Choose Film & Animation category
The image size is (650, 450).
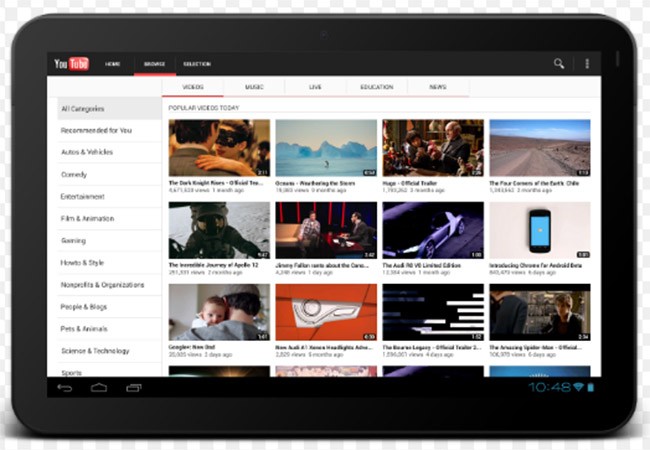coord(109,218)
